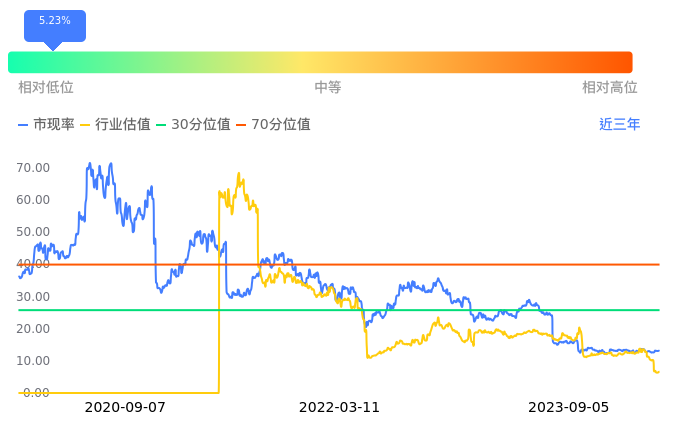Click the 20.00 y-axis label
The width and height of the screenshot is (686, 442).
33,329
